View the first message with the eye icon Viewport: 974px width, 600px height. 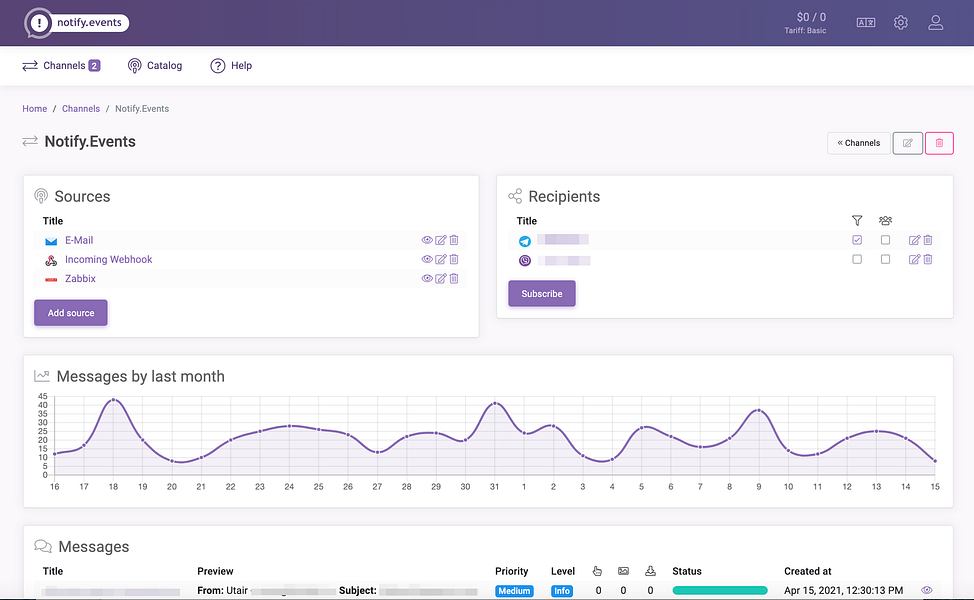[x=928, y=591]
